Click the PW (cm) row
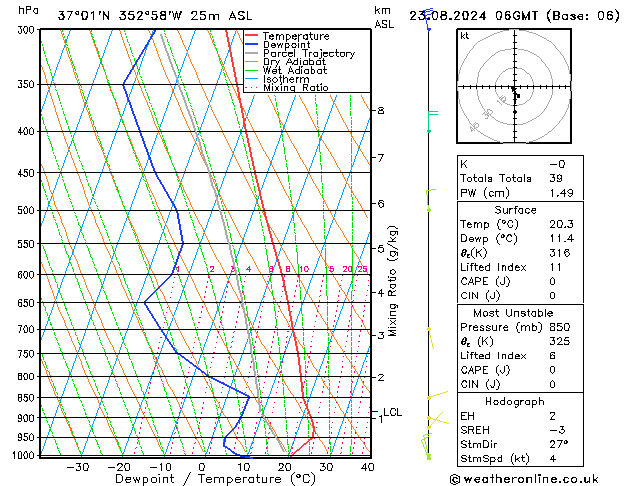This screenshot has width=629, height=486. pyautogui.click(x=515, y=193)
